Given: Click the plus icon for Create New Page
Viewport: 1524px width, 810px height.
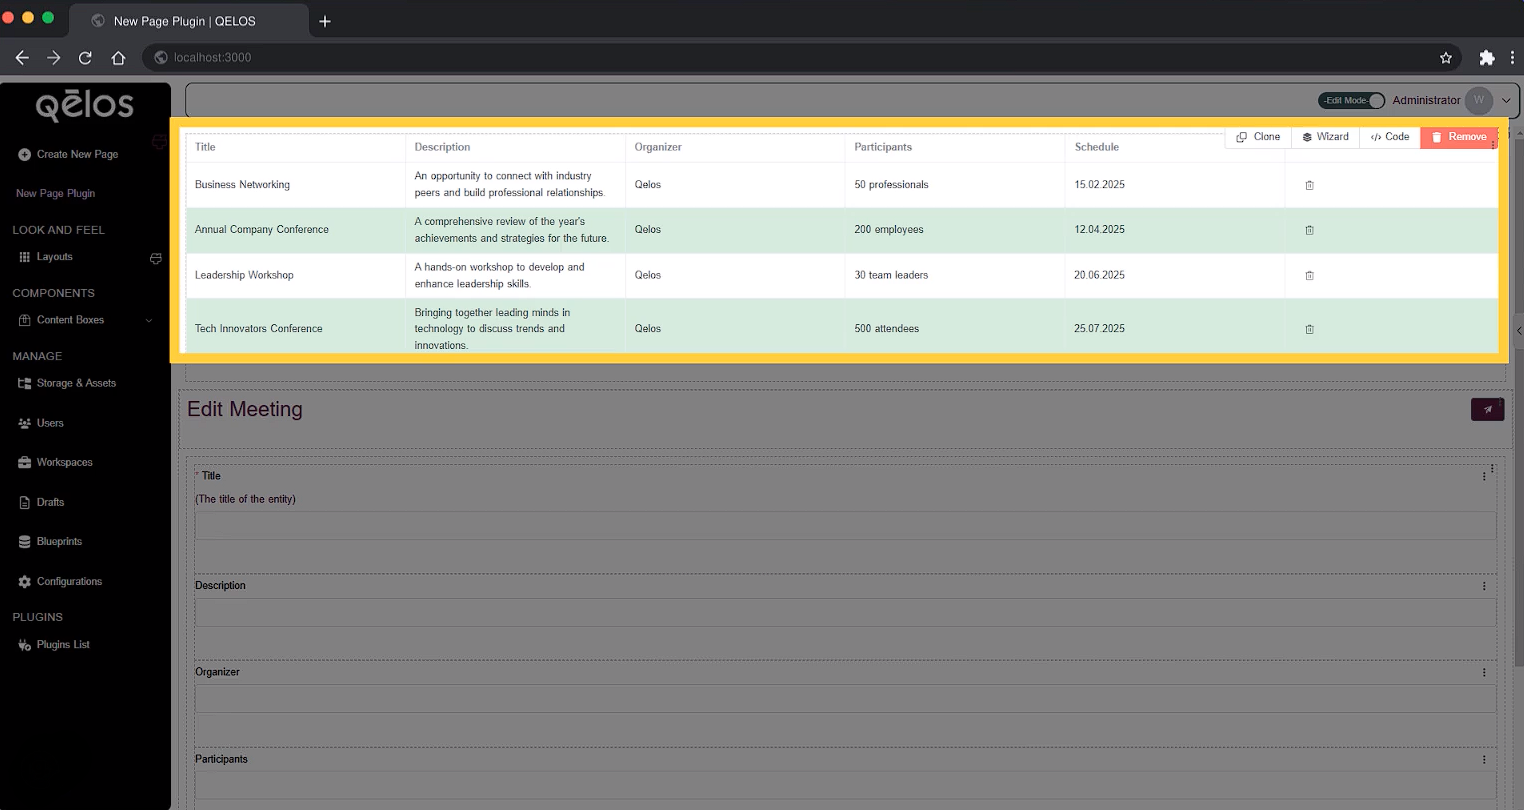Looking at the screenshot, I should pos(25,155).
